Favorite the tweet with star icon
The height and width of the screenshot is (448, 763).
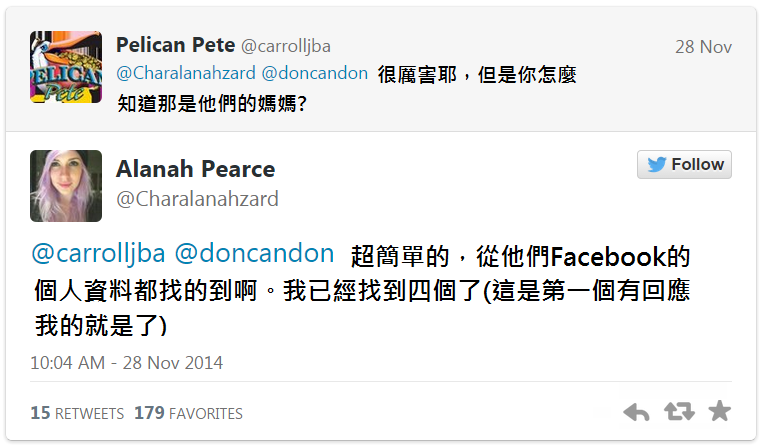coord(719,412)
